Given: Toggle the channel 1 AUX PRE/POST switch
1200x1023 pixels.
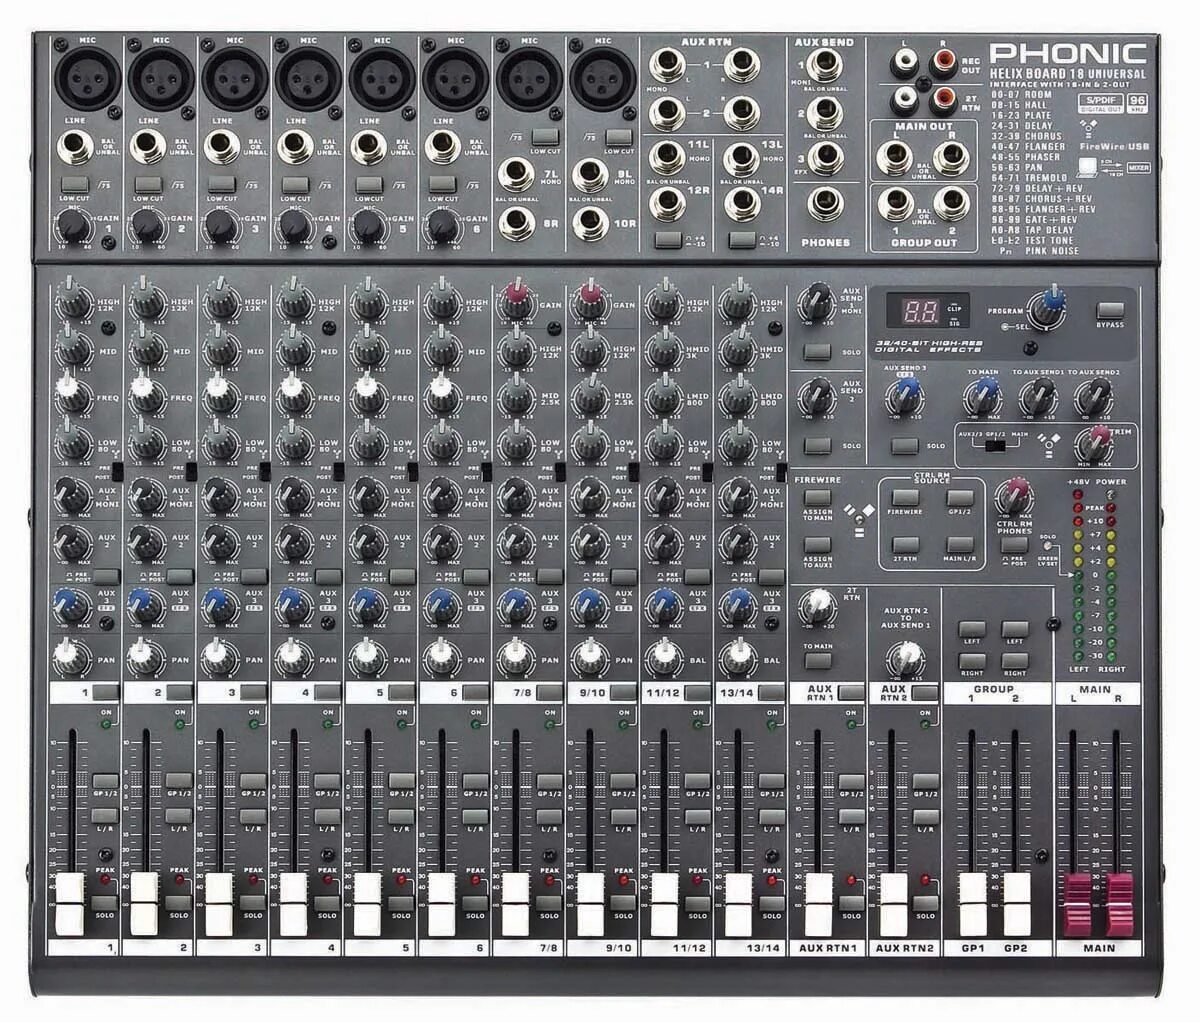Looking at the screenshot, I should 106,577.
